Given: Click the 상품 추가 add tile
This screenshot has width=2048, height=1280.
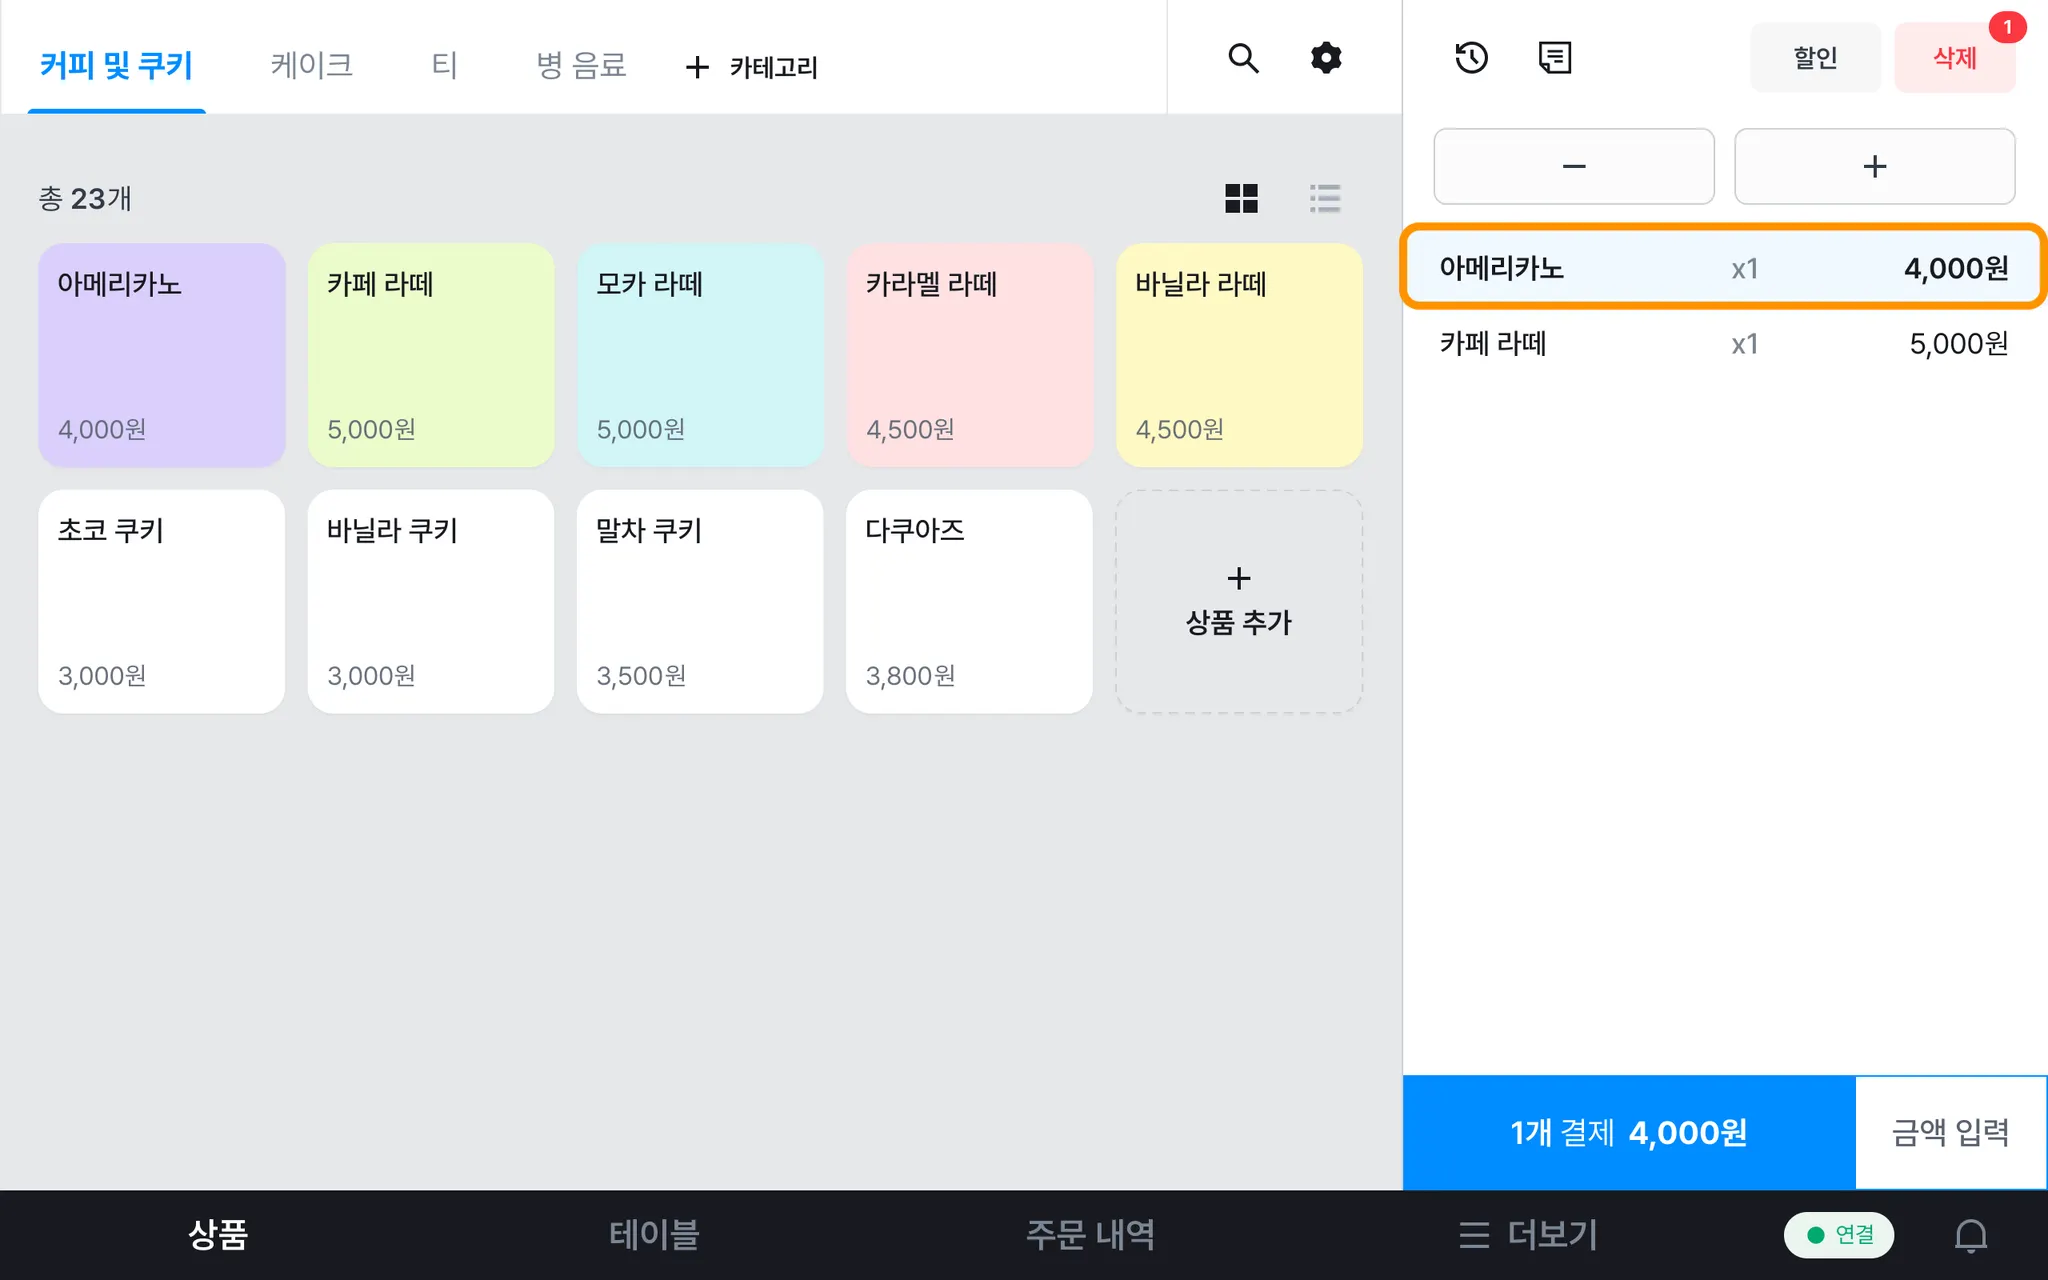Looking at the screenshot, I should click(1238, 601).
